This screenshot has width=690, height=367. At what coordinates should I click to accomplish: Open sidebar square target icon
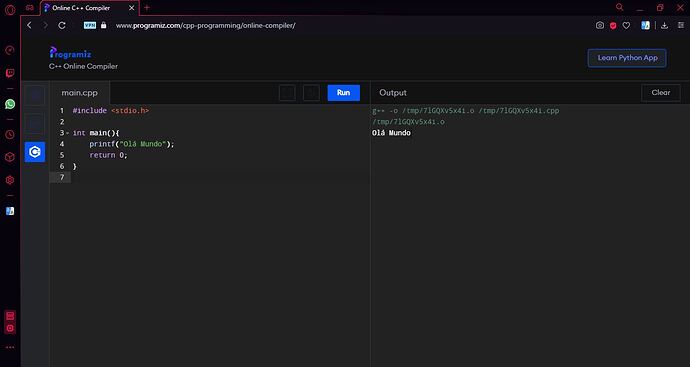coord(10,328)
